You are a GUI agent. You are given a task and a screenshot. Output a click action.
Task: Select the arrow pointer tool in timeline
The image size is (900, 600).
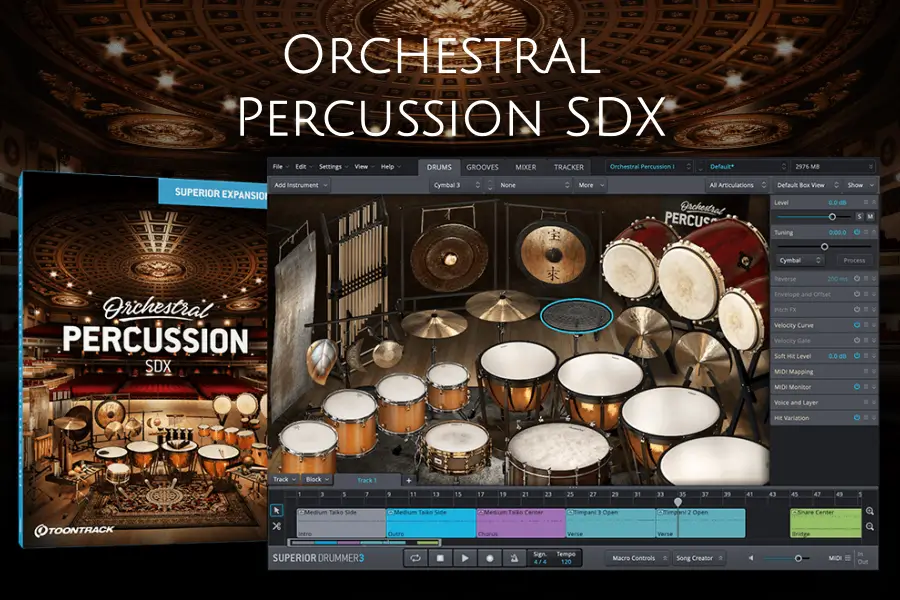[277, 510]
